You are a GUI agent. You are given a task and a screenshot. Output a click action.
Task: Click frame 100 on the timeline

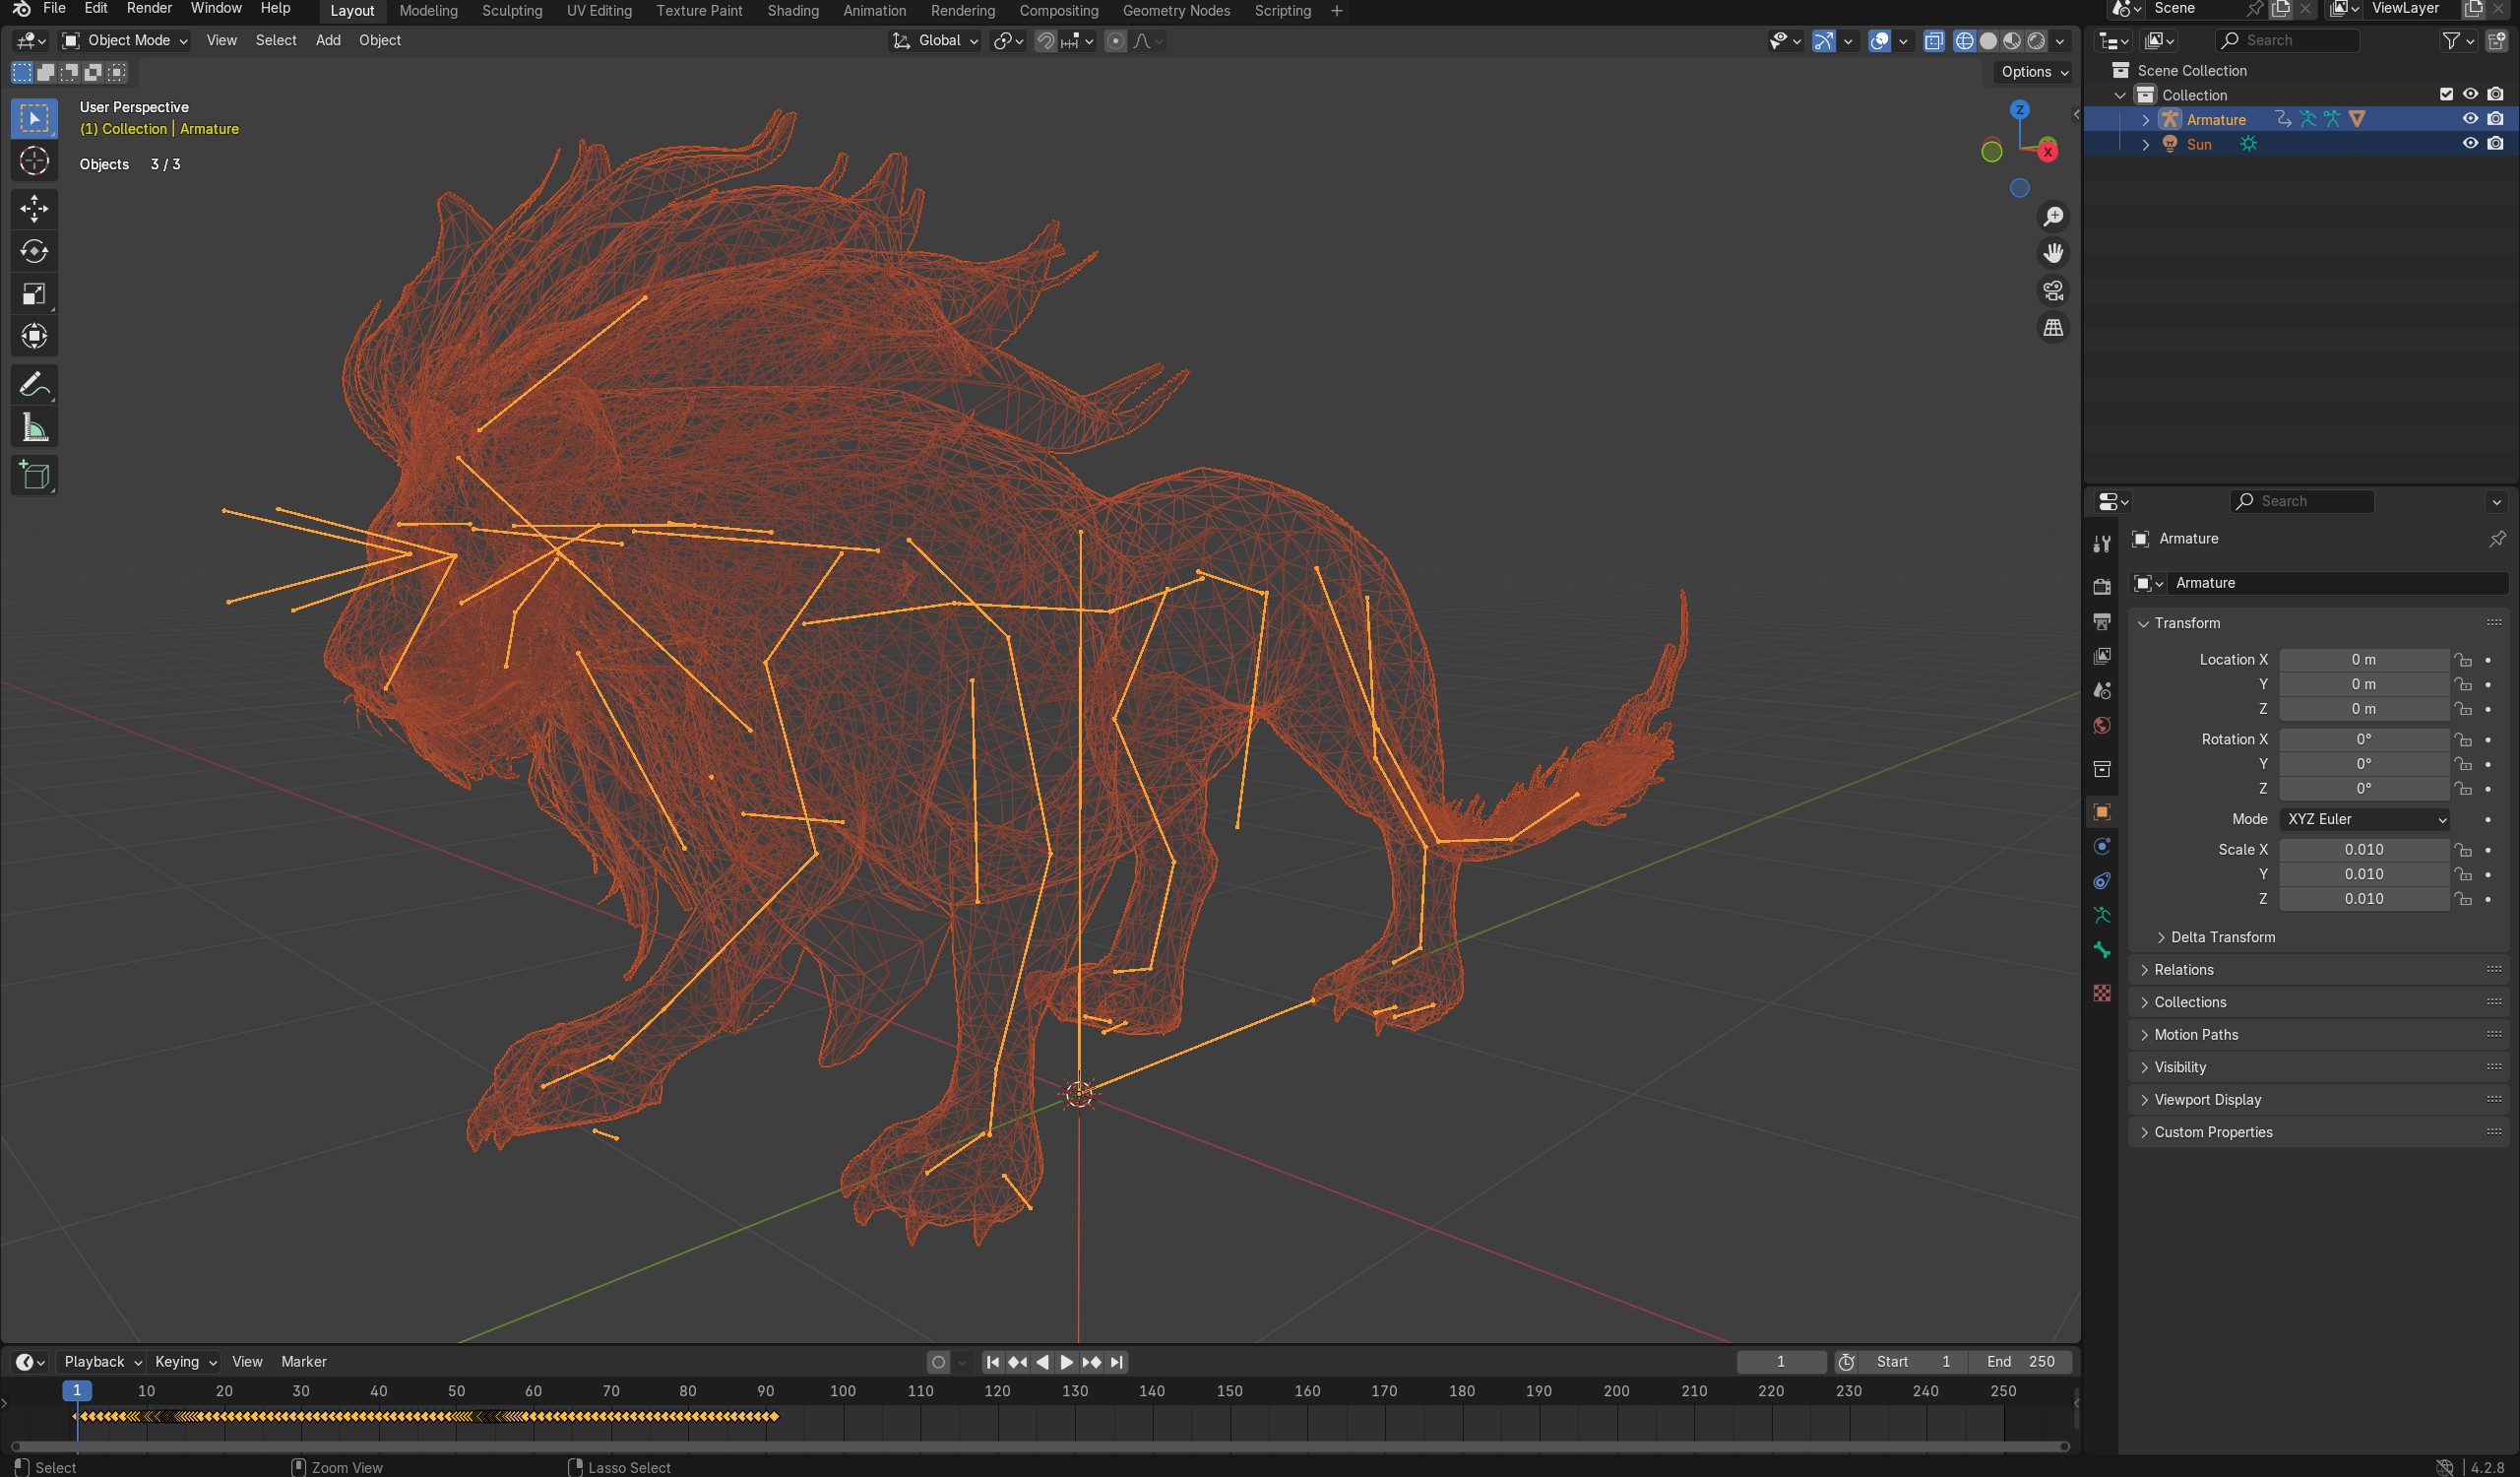tap(843, 1391)
